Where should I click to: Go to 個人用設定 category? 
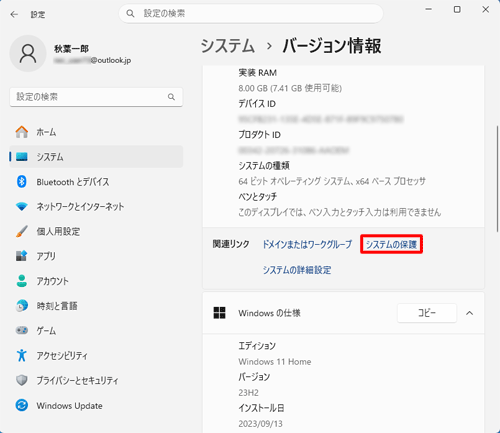[96, 231]
